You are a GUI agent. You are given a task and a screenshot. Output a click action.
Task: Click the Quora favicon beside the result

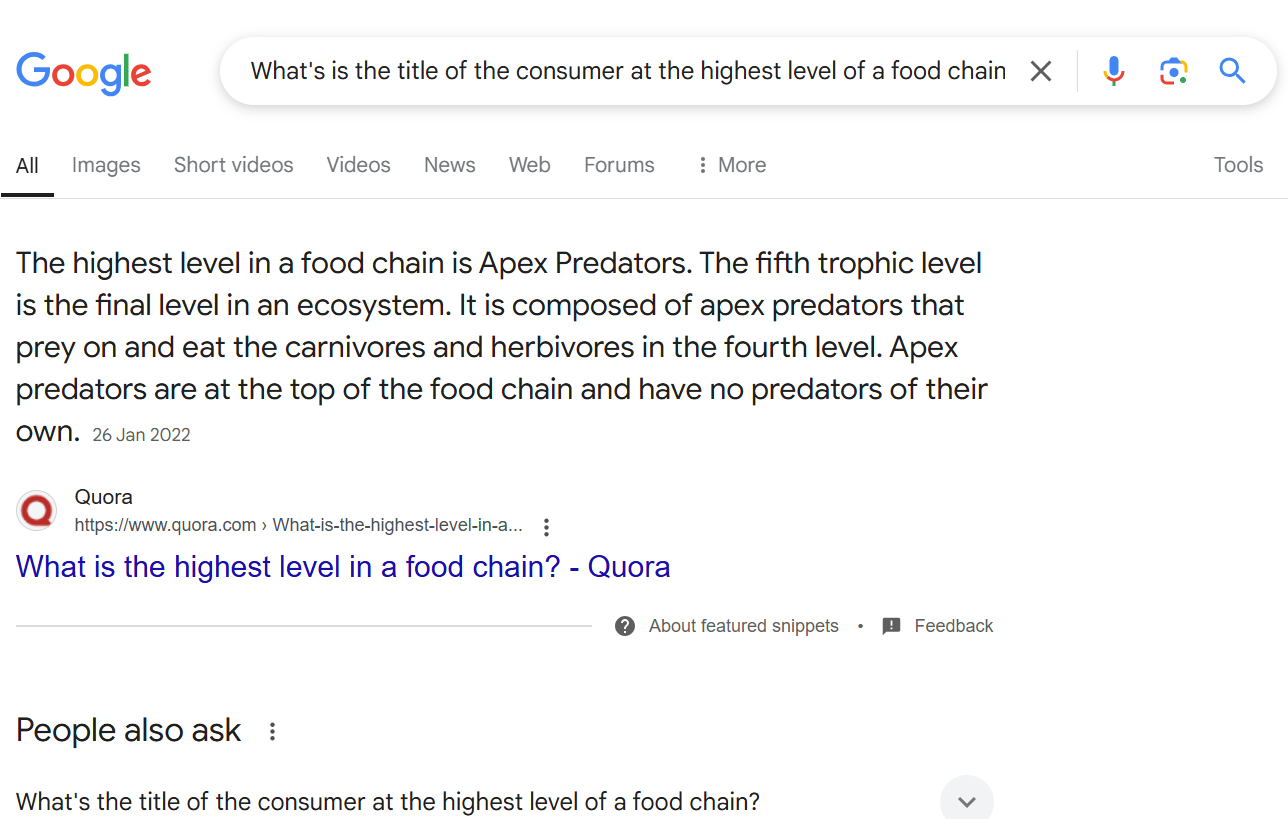(36, 510)
